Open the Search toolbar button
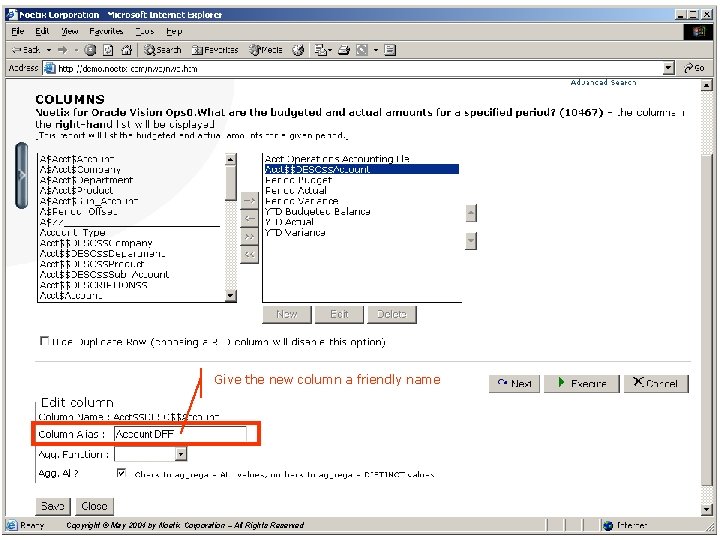This screenshot has width=720, height=540. click(x=163, y=50)
